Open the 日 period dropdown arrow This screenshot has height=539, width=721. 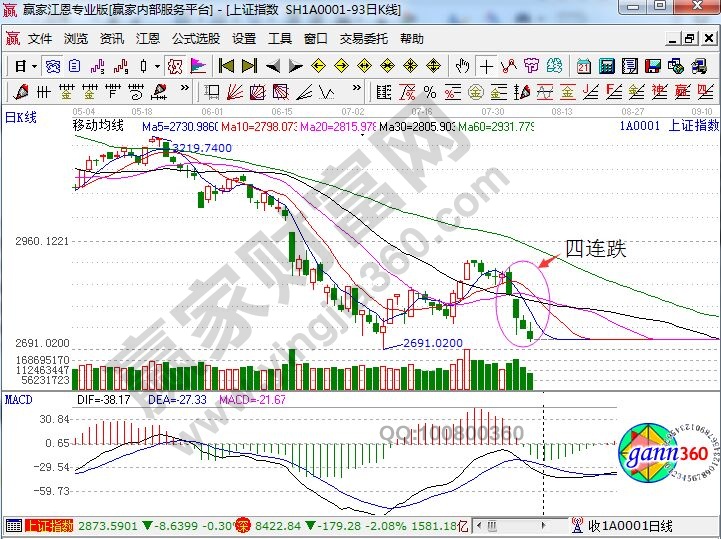pyautogui.click(x=33, y=66)
